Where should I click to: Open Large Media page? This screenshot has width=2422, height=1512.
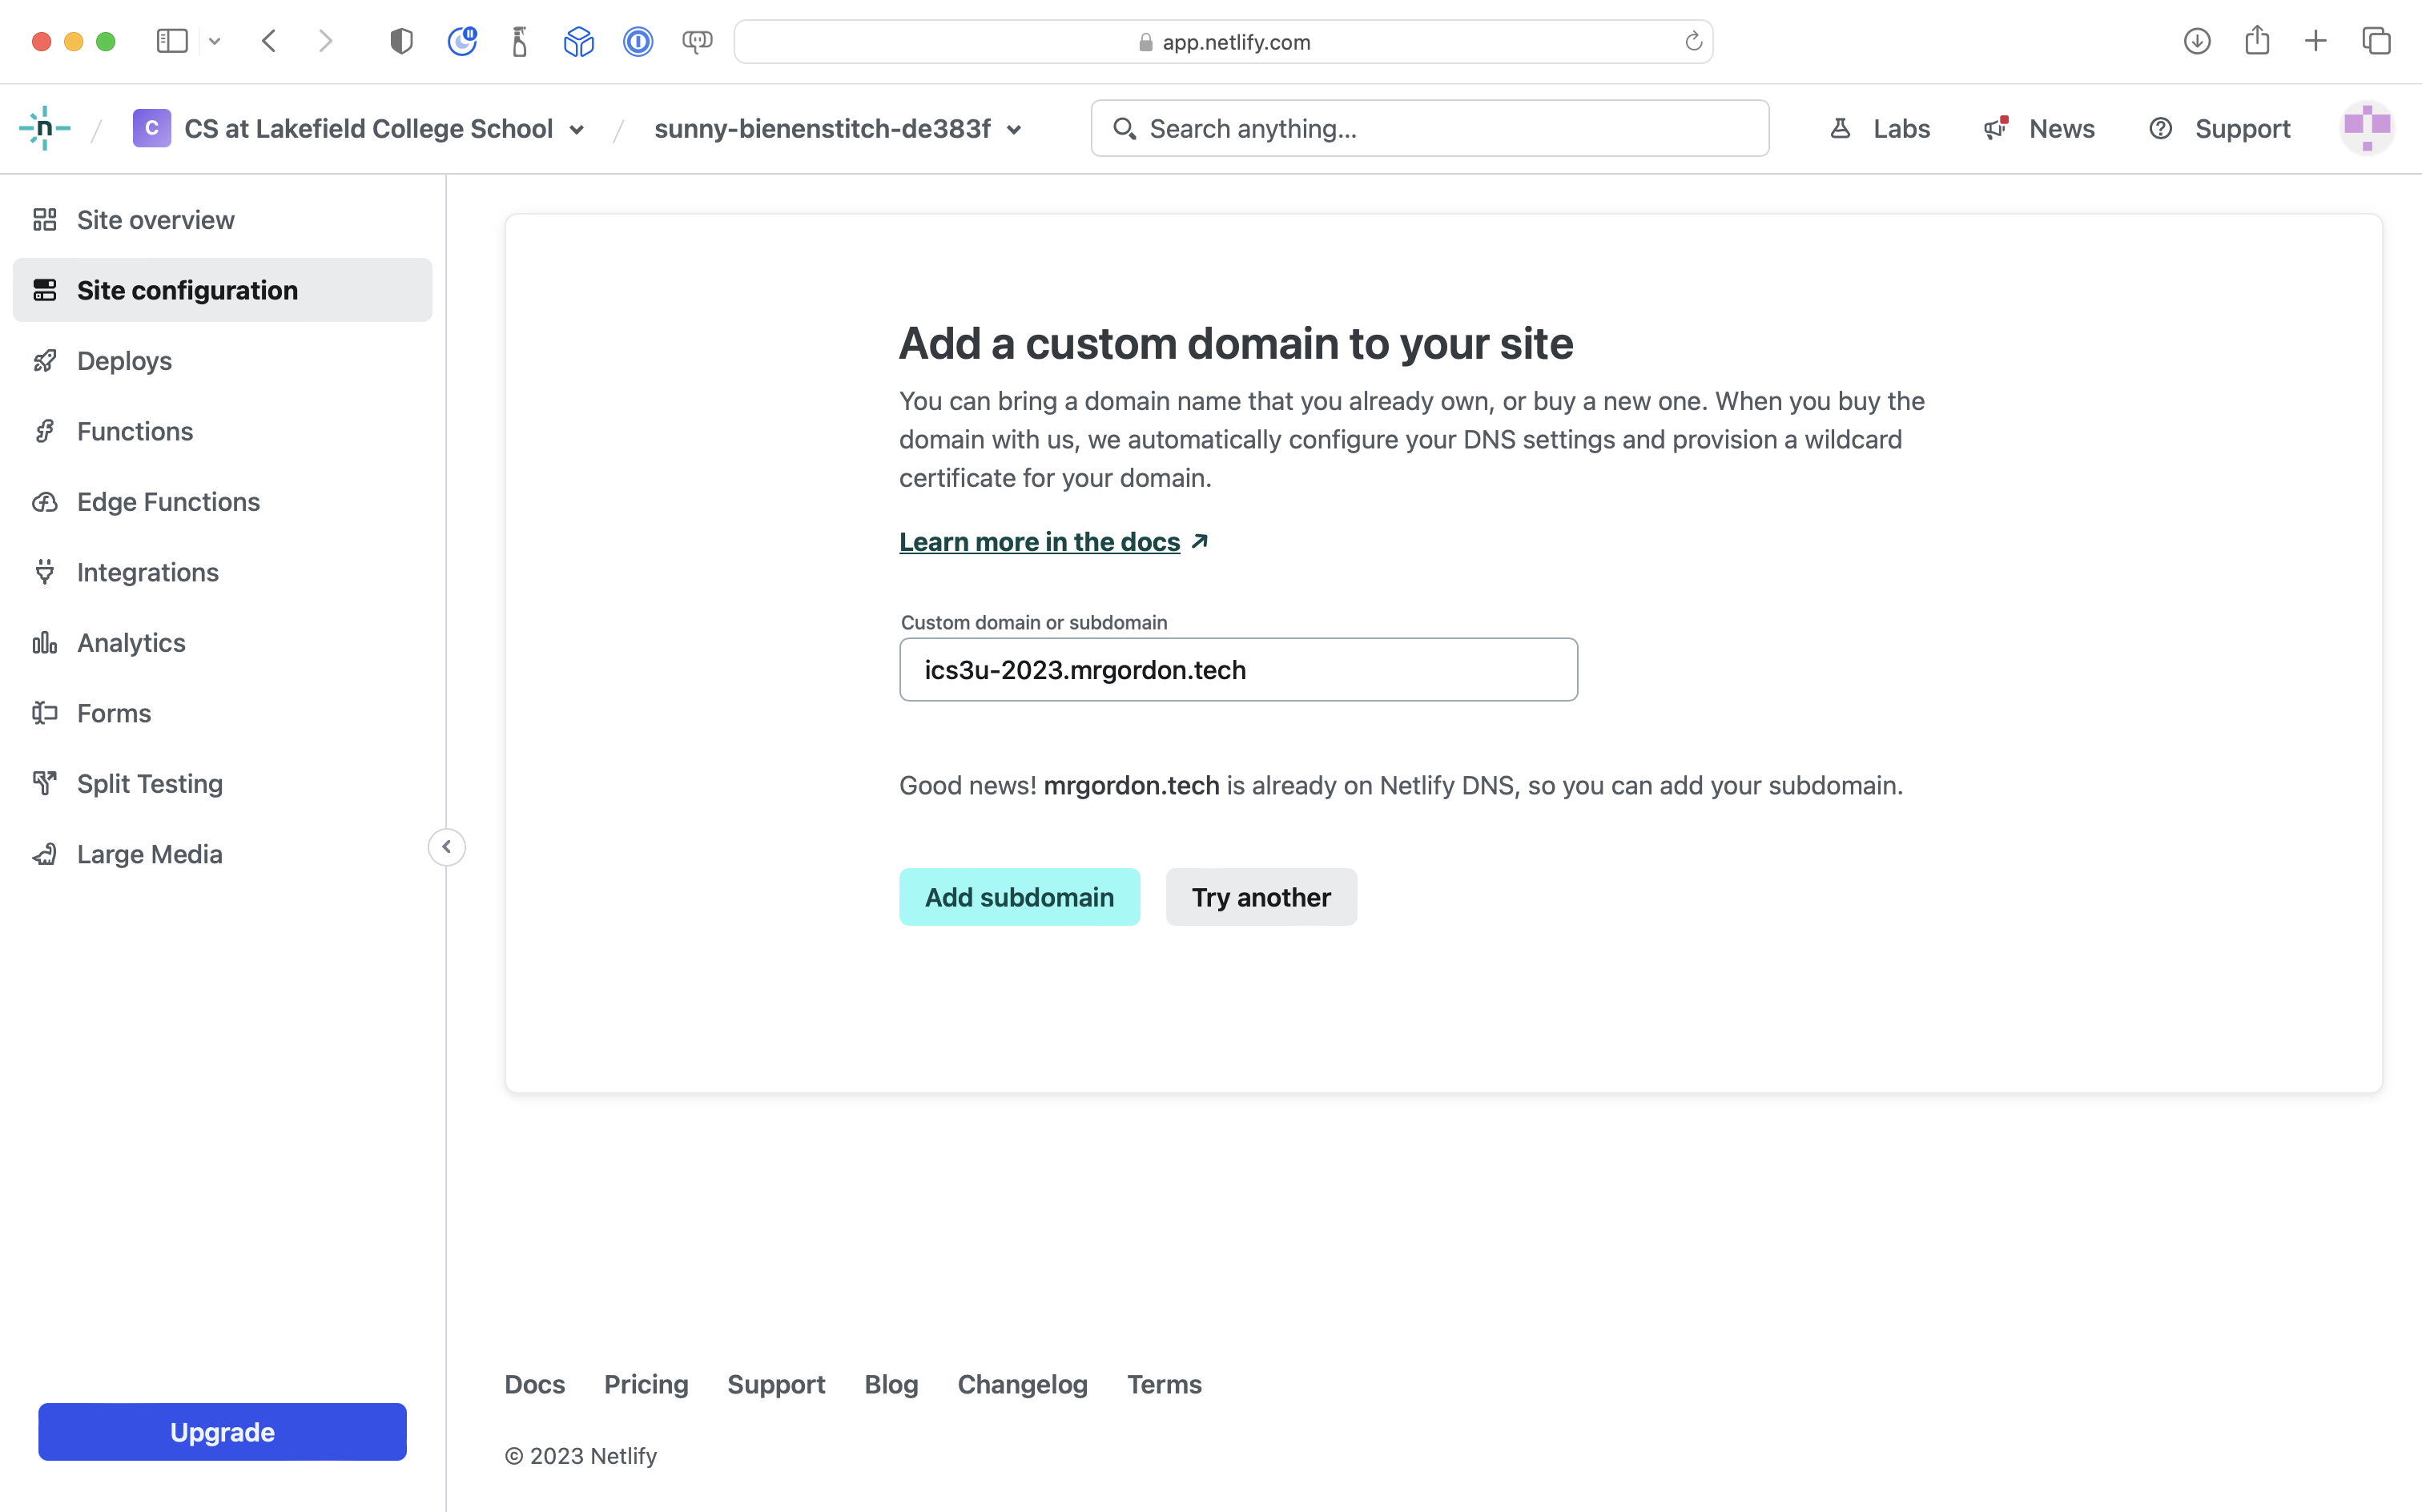[x=222, y=854]
